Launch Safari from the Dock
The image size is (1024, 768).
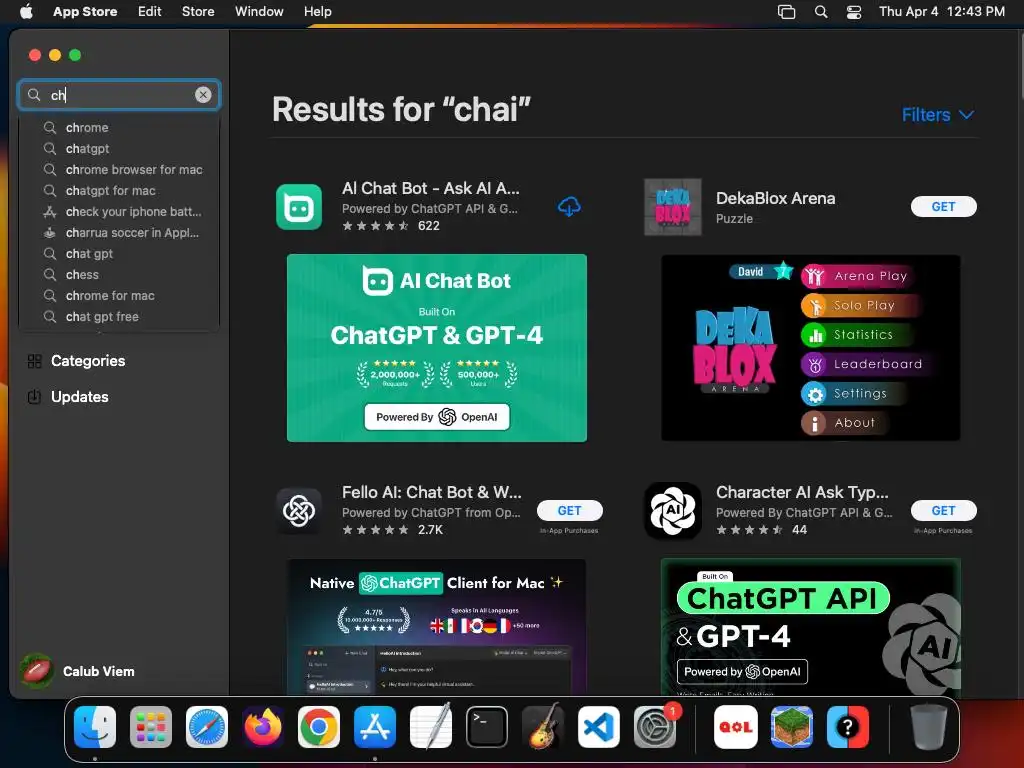pyautogui.click(x=207, y=727)
